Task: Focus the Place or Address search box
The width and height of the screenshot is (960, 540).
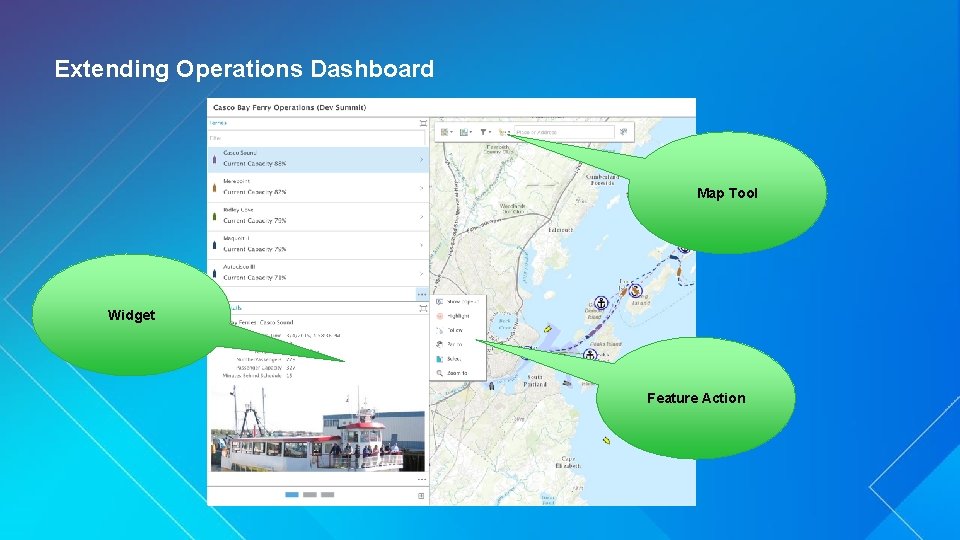Action: pyautogui.click(x=564, y=132)
